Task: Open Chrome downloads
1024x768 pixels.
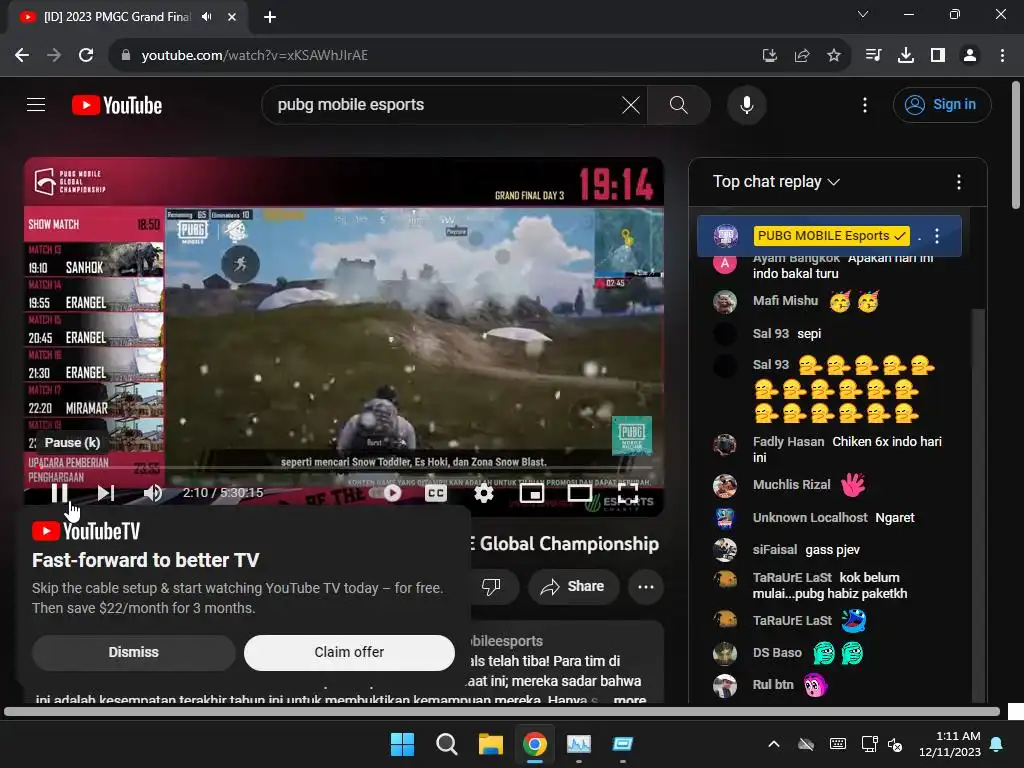Action: pyautogui.click(x=905, y=55)
